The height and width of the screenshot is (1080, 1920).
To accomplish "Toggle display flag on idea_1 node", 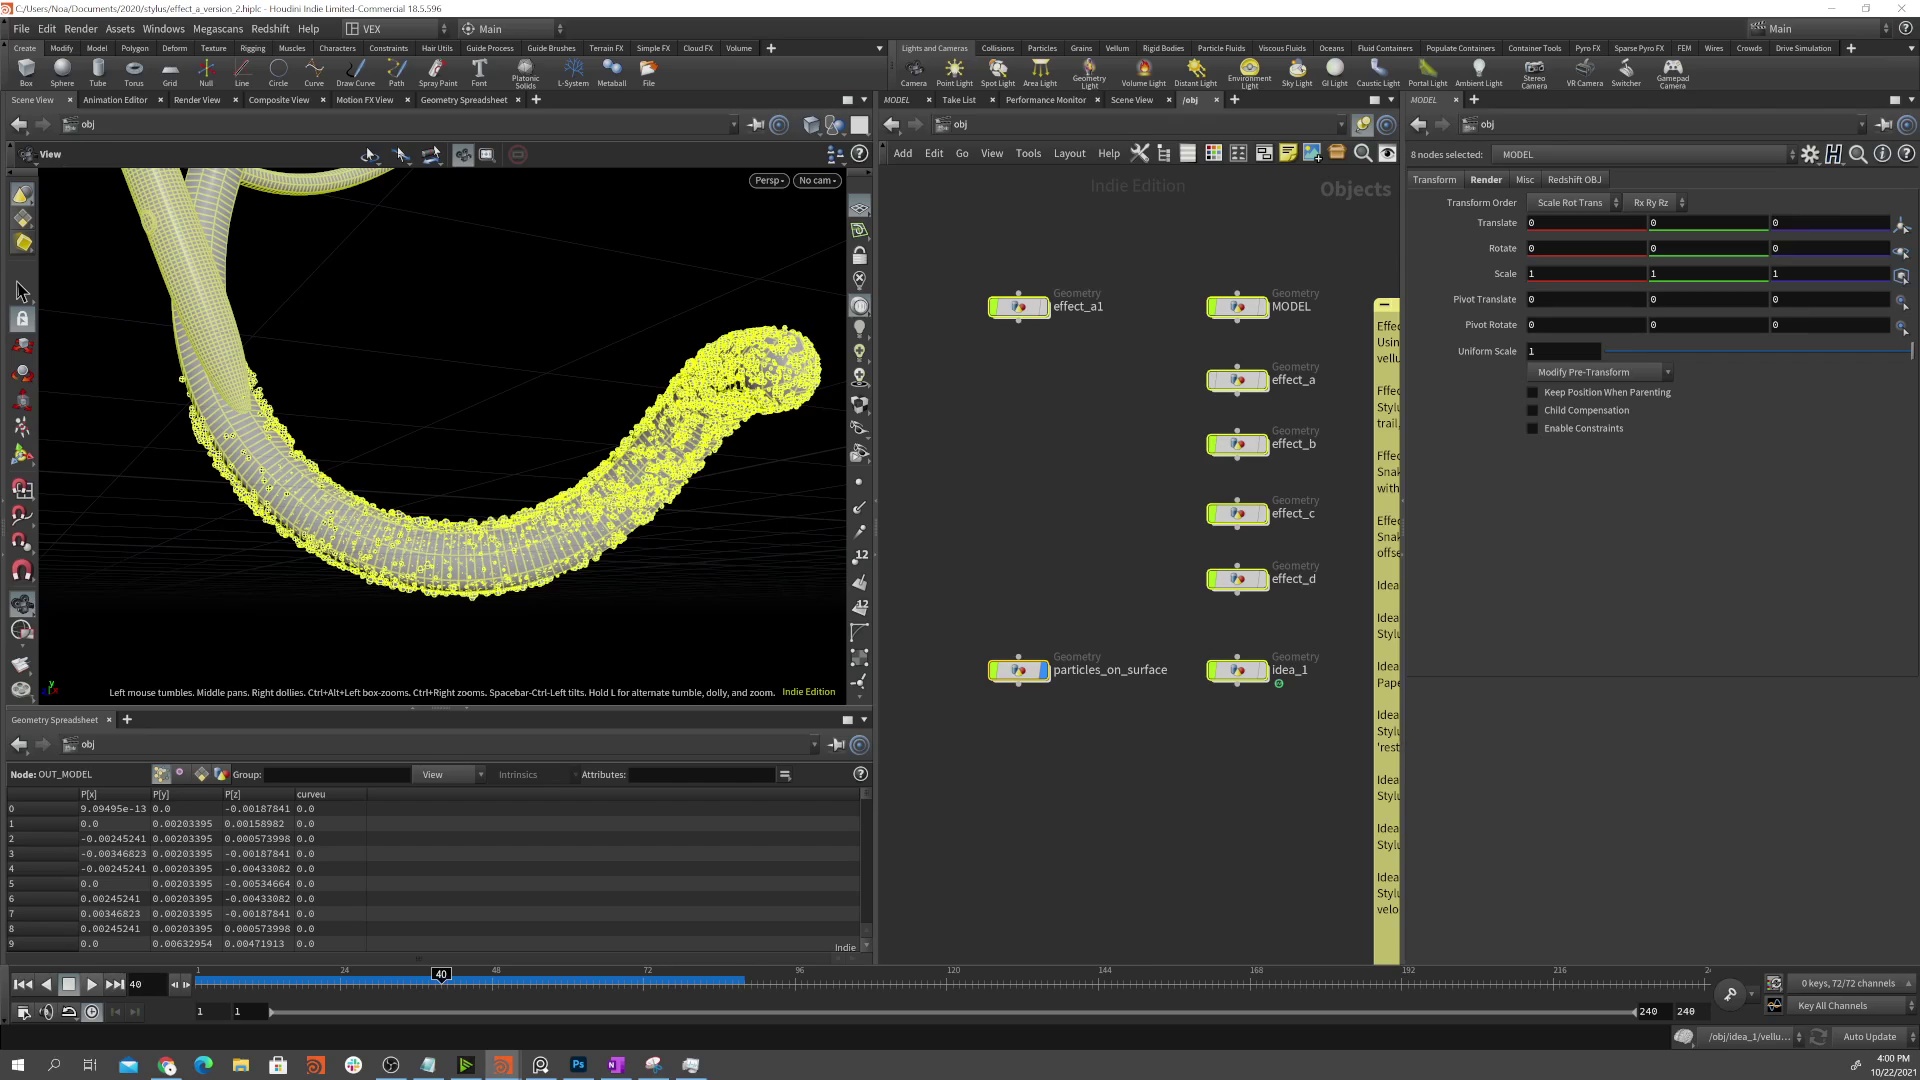I will pyautogui.click(x=1262, y=670).
